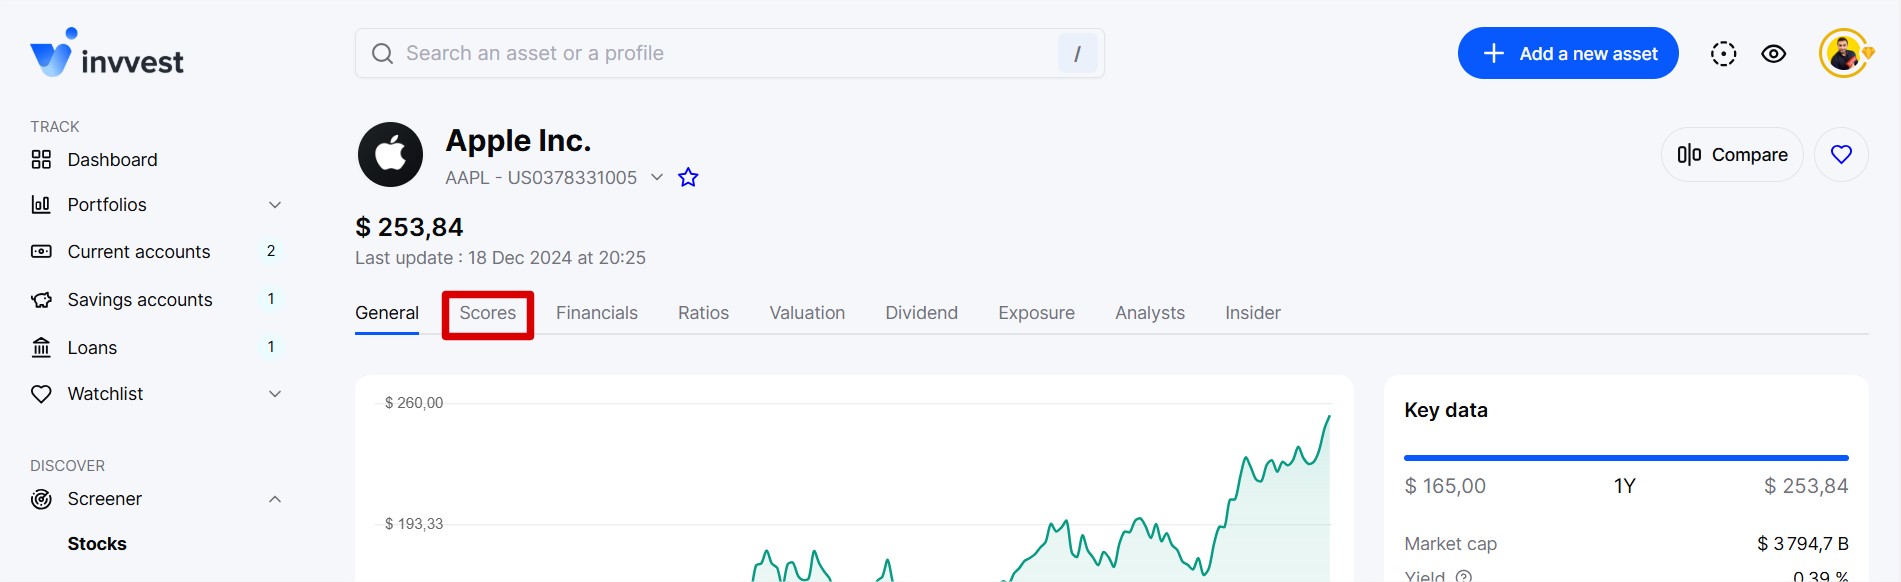Focus the asset or profile search field
The image size is (1901, 582).
click(729, 53)
